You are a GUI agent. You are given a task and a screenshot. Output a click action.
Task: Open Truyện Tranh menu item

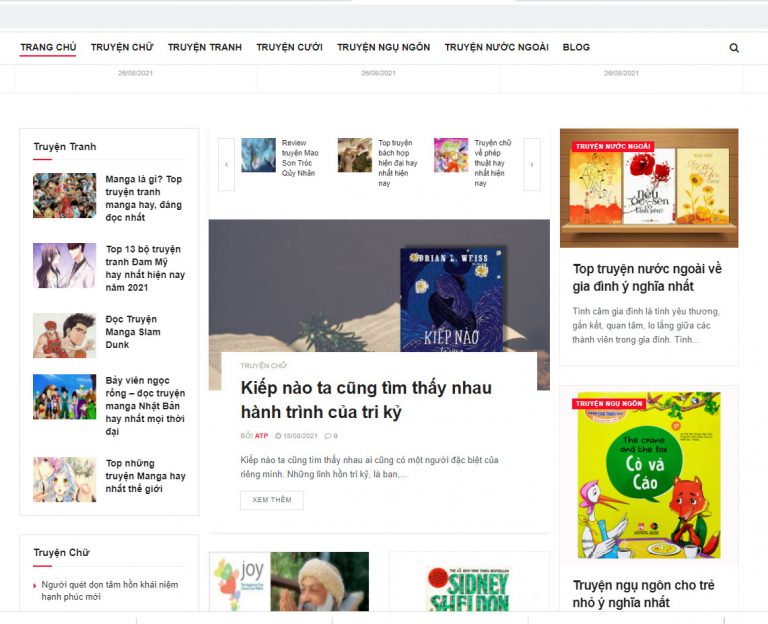pos(205,47)
